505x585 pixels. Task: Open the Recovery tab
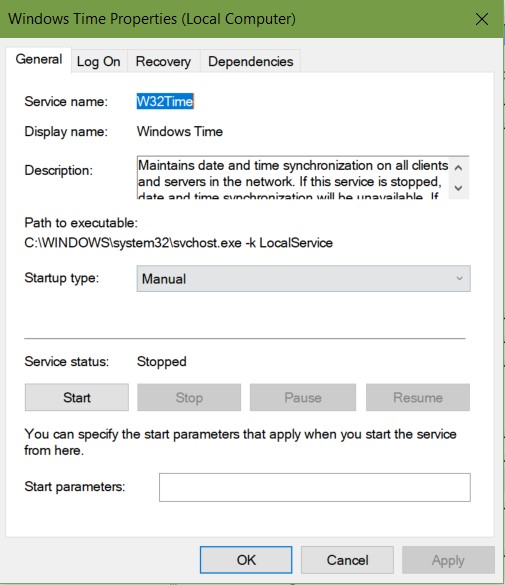(163, 62)
